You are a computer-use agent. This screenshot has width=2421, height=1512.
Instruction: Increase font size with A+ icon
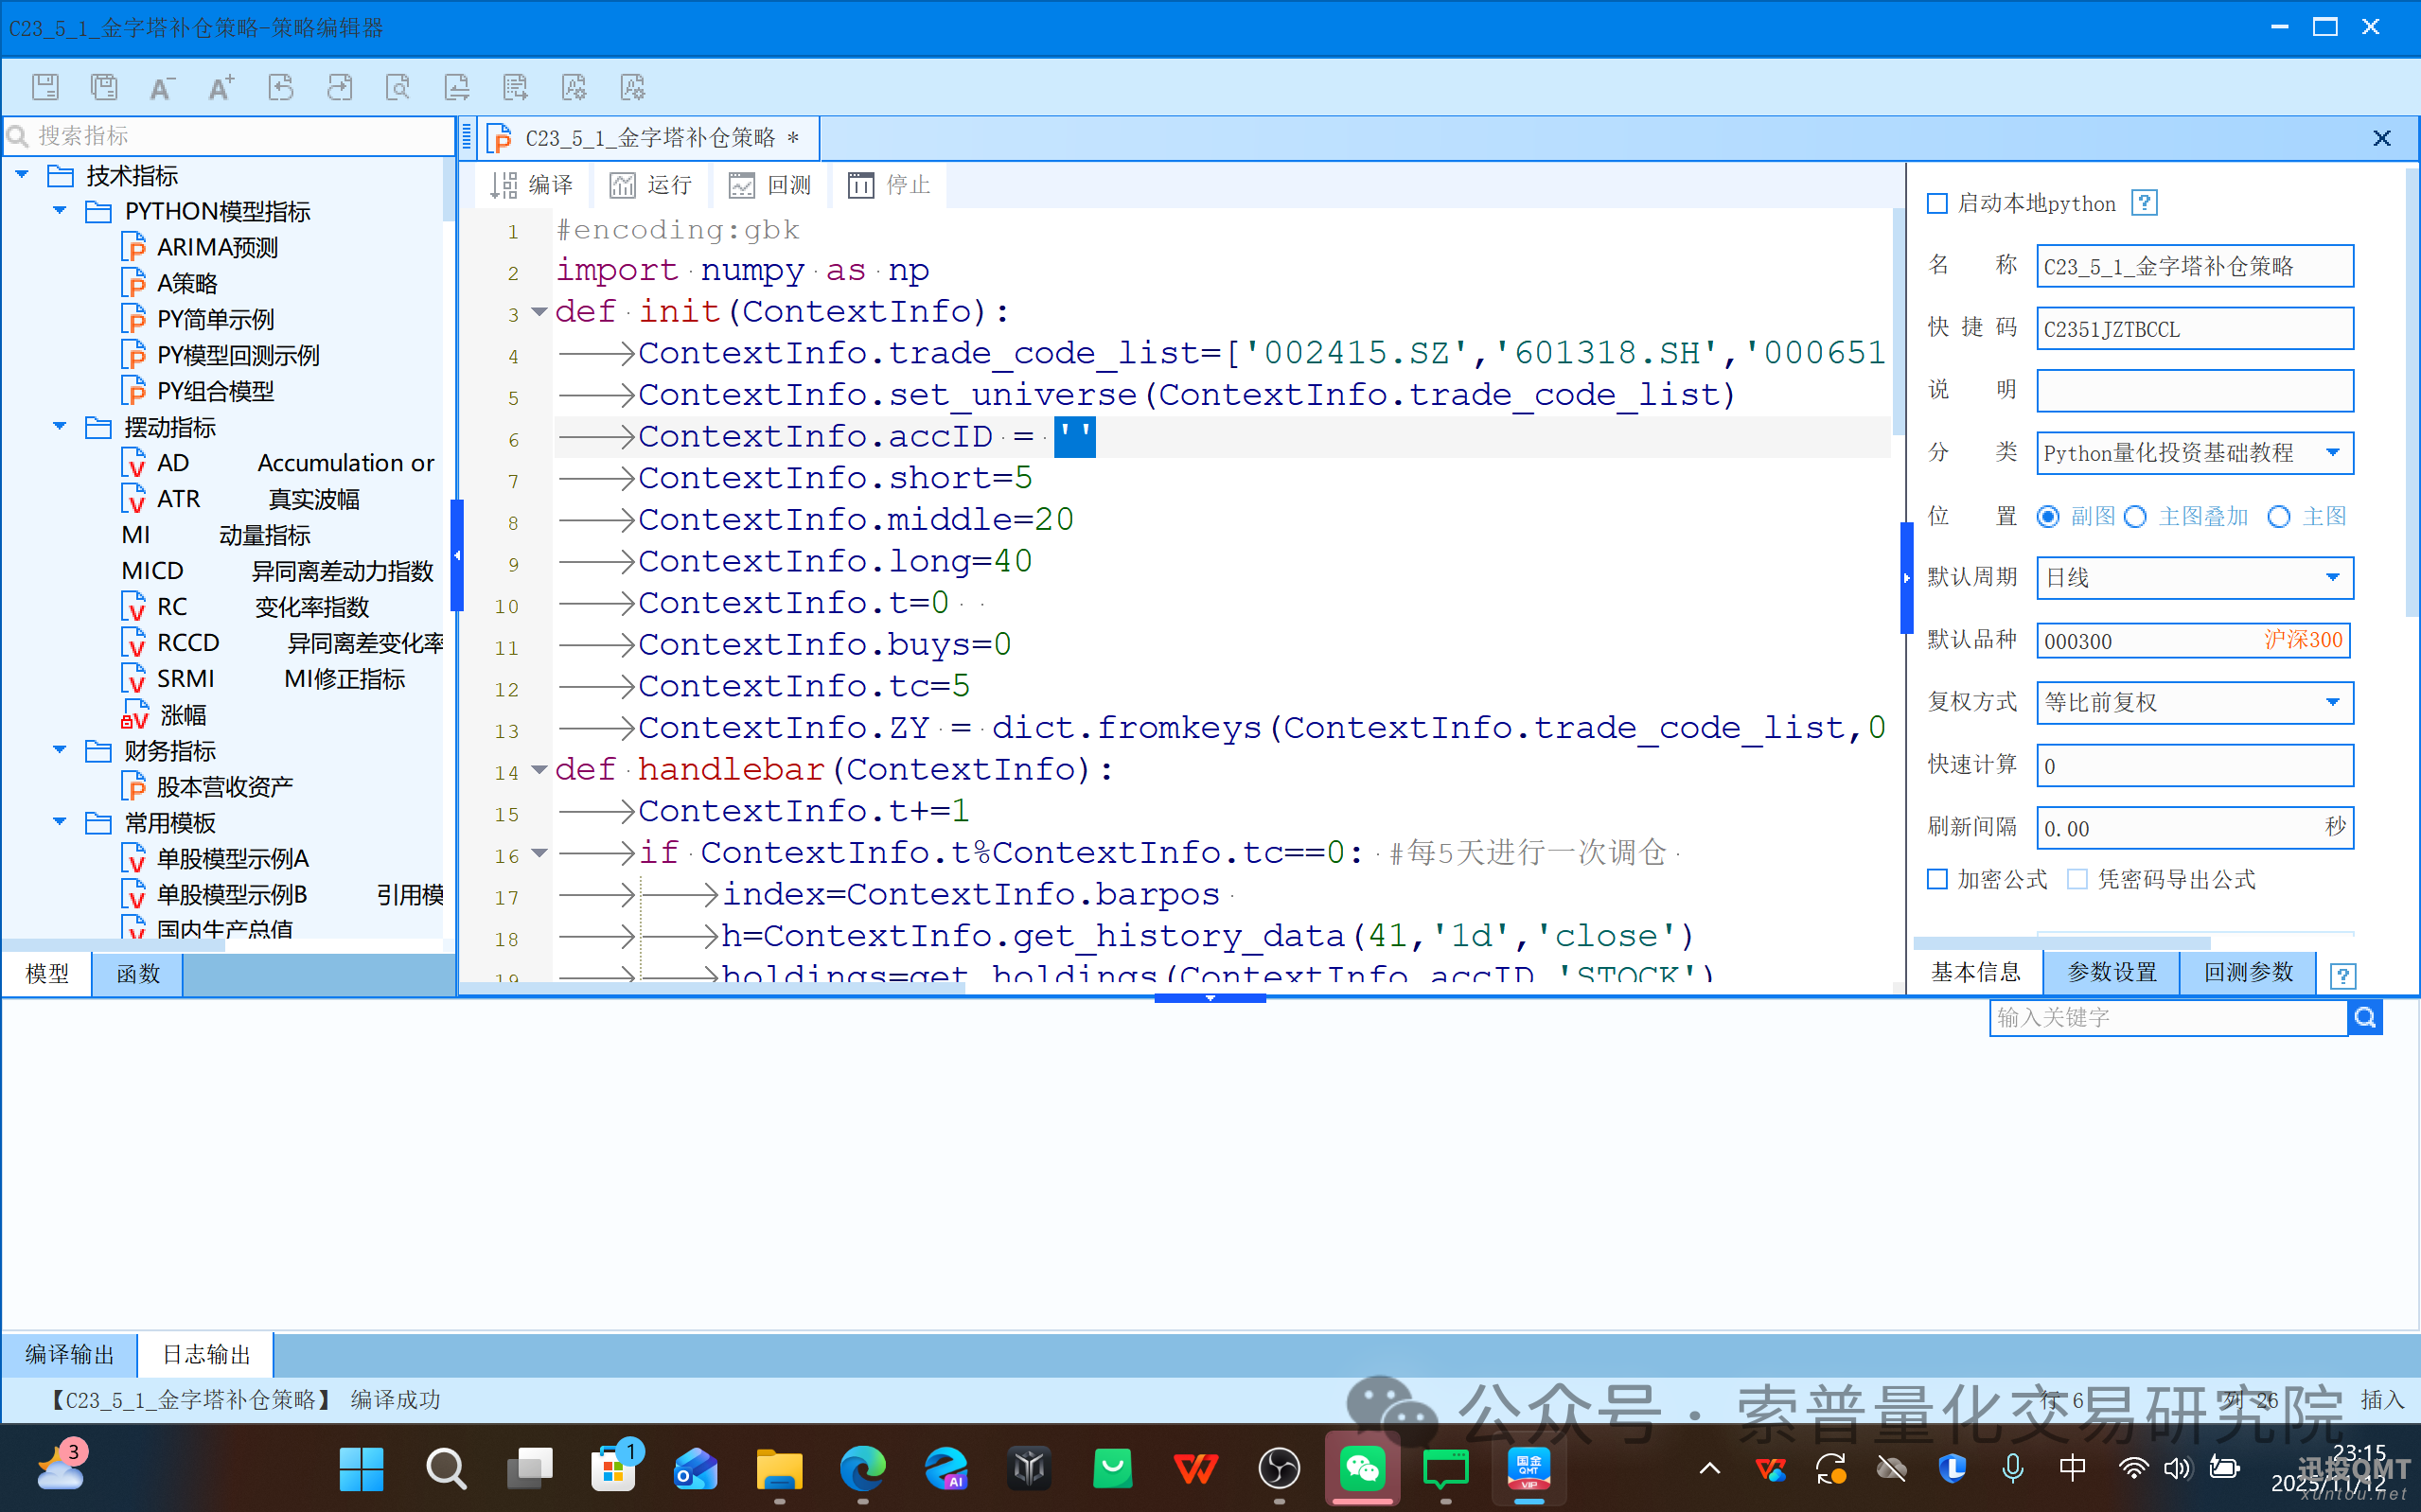[220, 87]
